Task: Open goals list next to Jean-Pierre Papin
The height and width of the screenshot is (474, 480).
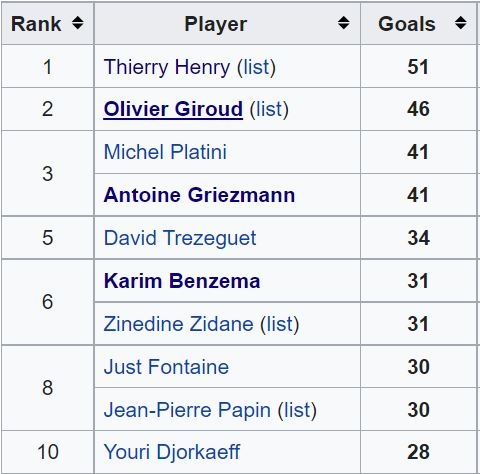Action: click(297, 410)
